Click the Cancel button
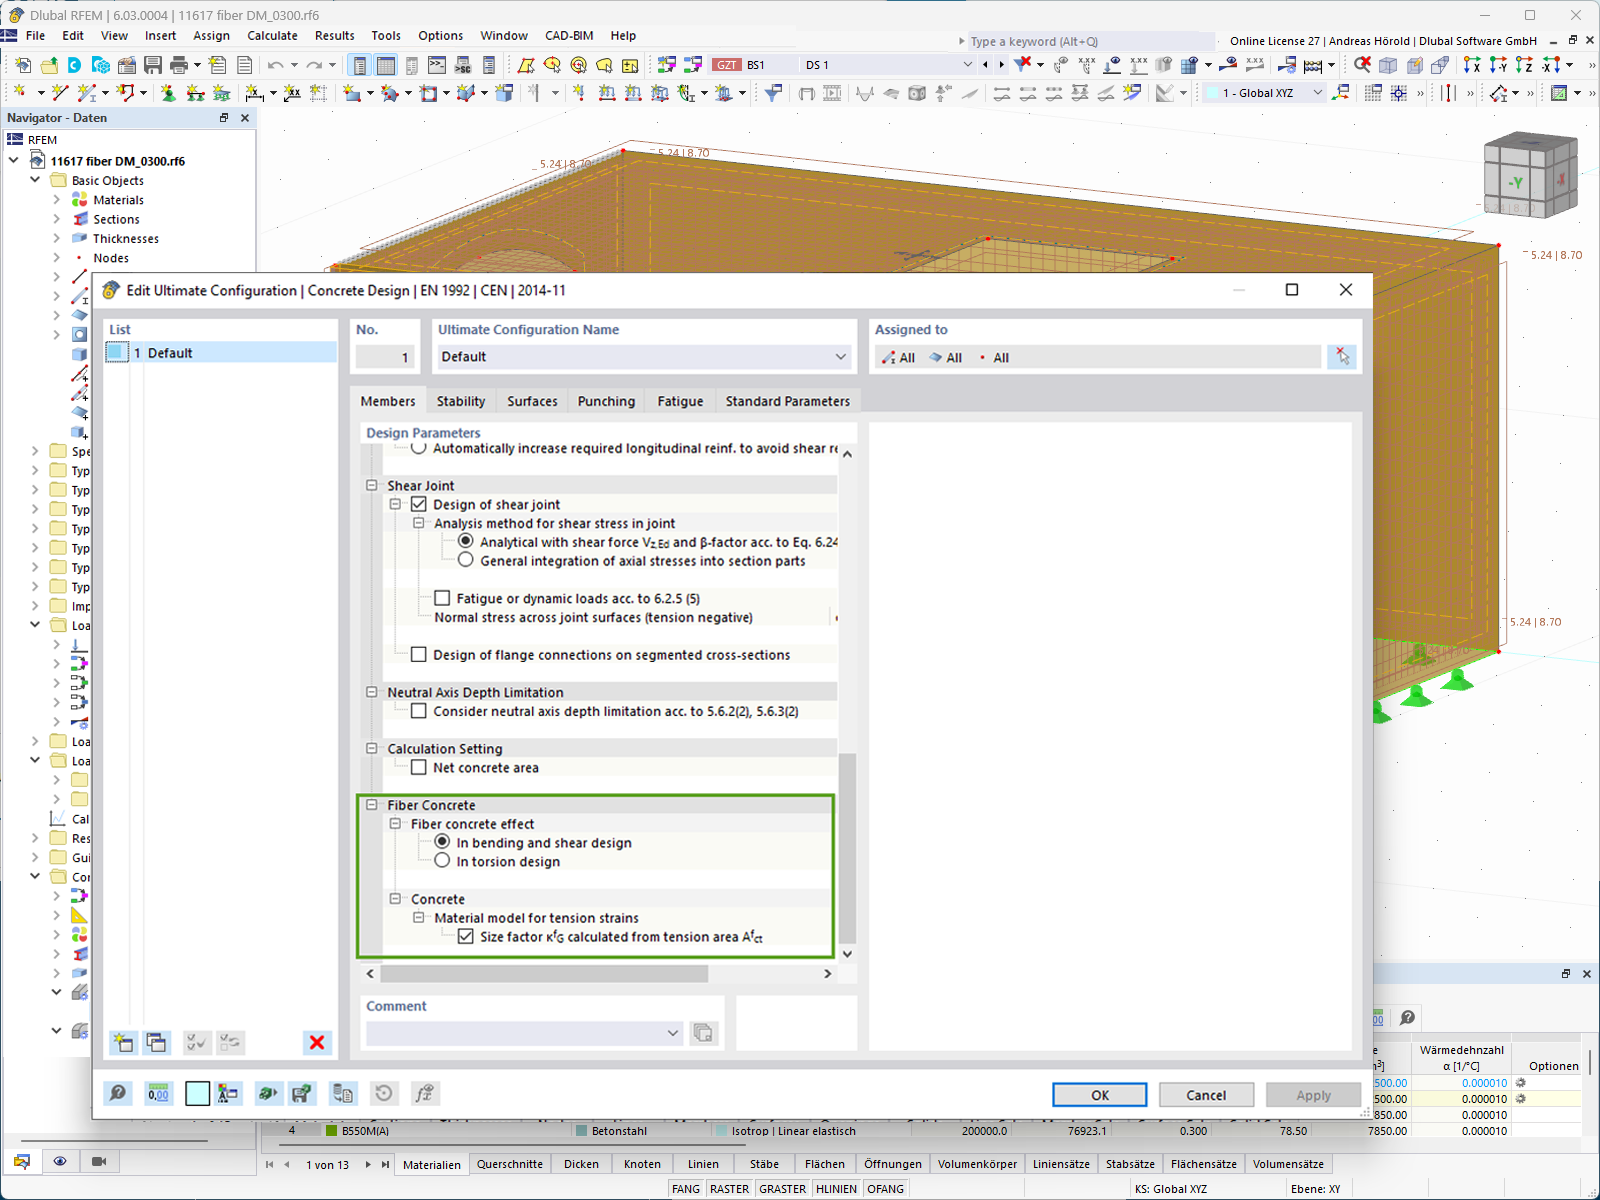1600x1200 pixels. click(1206, 1095)
